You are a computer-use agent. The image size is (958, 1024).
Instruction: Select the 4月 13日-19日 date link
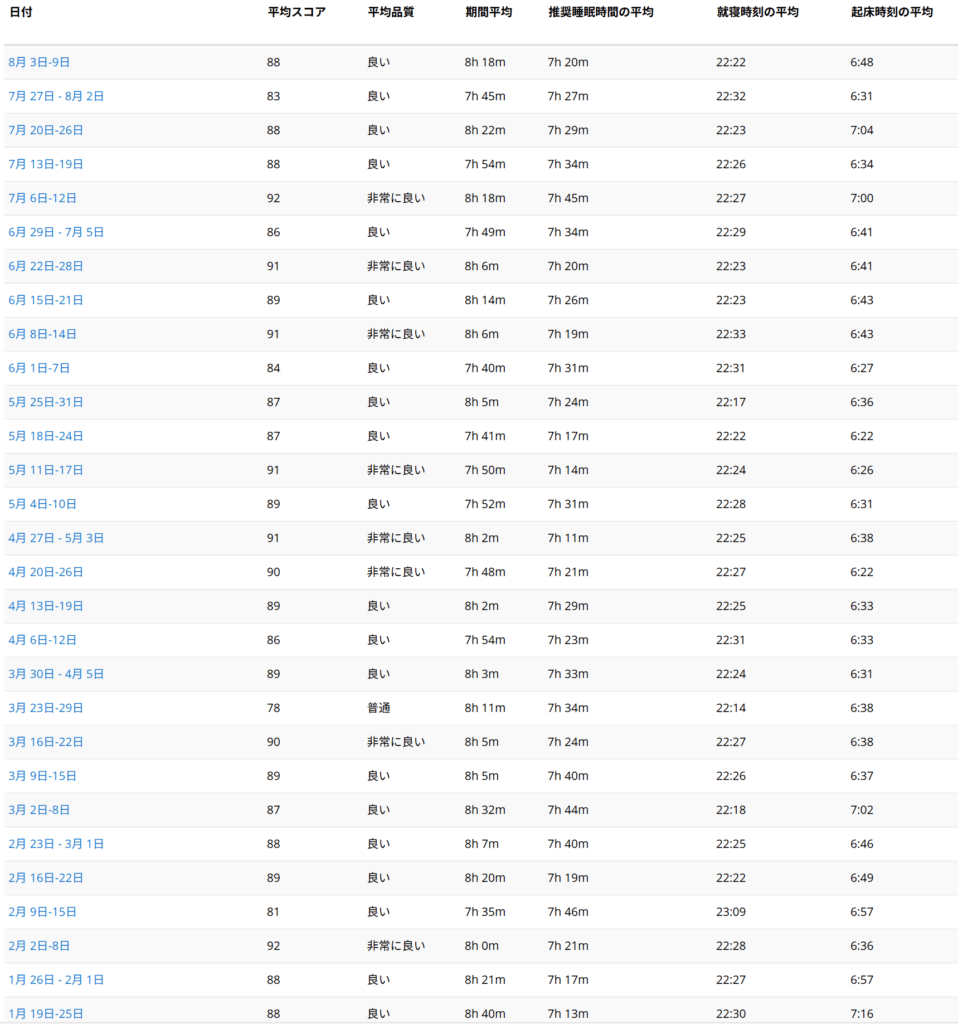pyautogui.click(x=46, y=606)
